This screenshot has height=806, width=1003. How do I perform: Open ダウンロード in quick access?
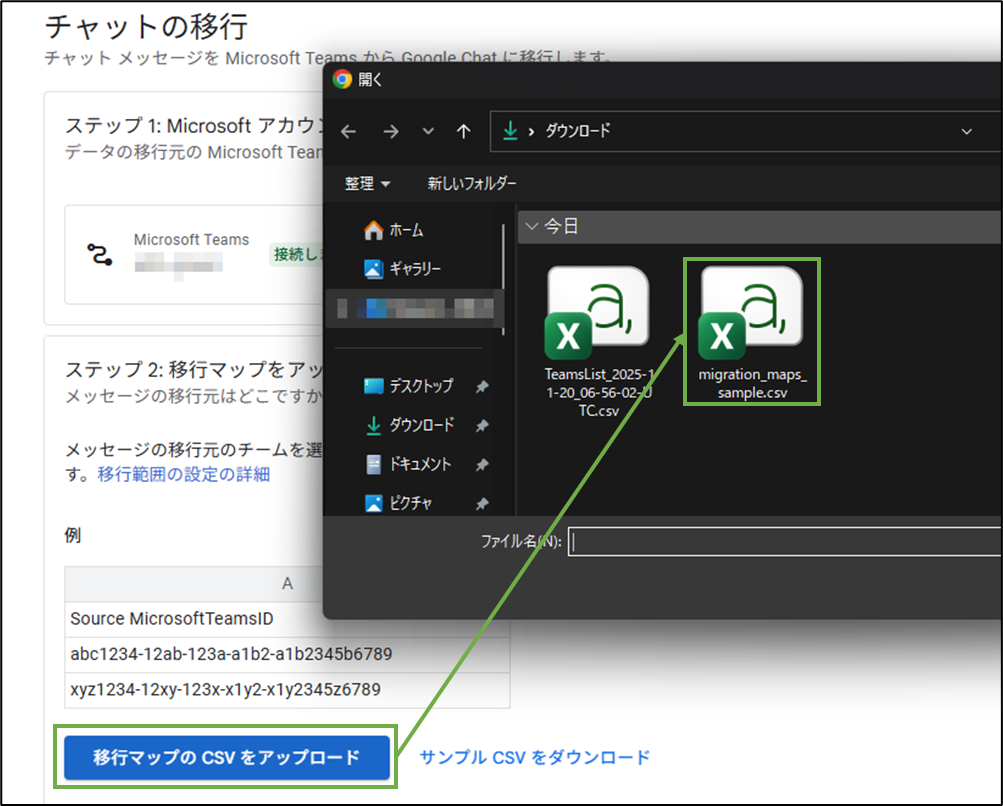point(409,425)
